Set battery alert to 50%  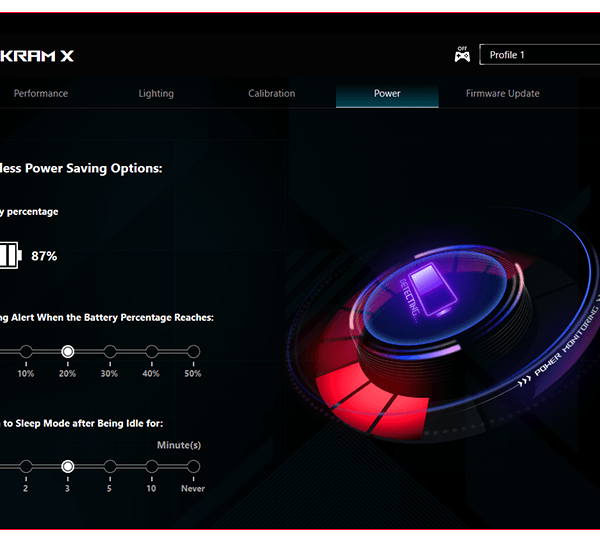pos(193,352)
